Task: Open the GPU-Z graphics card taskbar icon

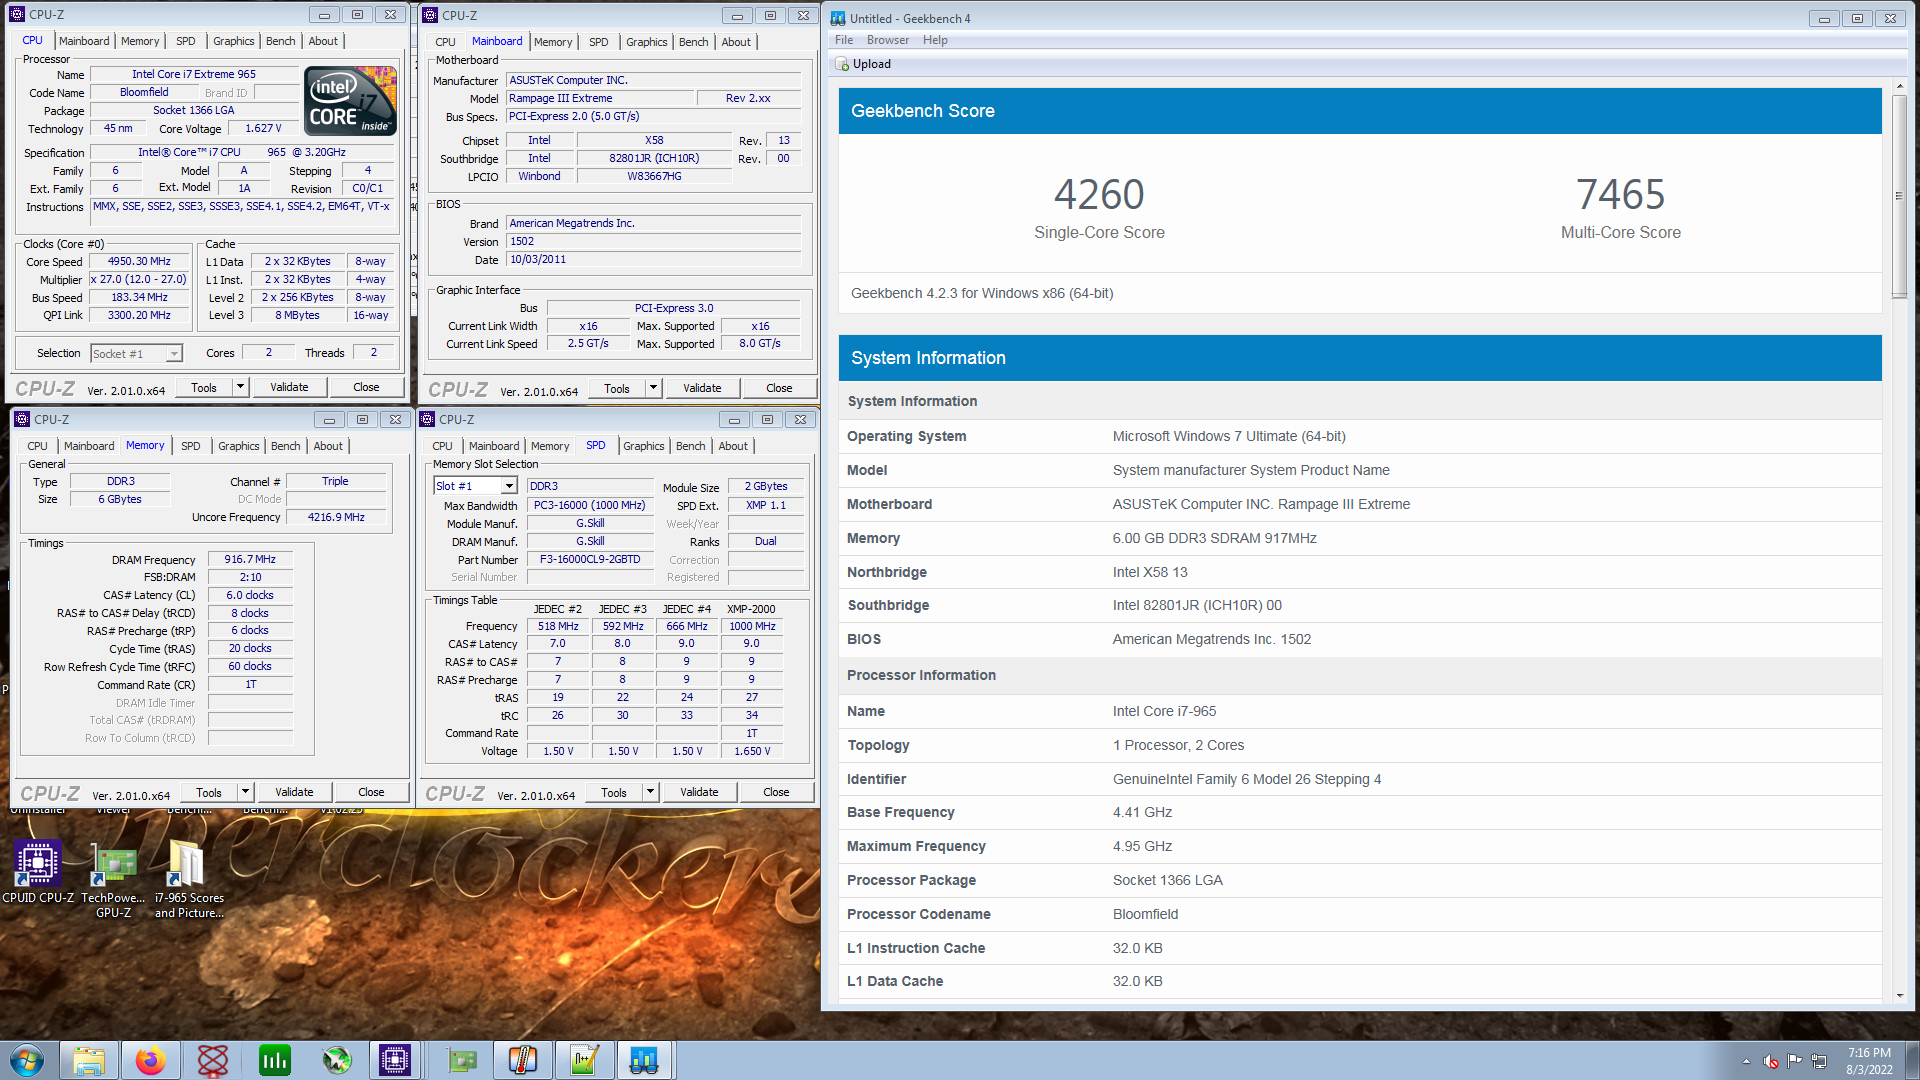Action: (461, 1060)
